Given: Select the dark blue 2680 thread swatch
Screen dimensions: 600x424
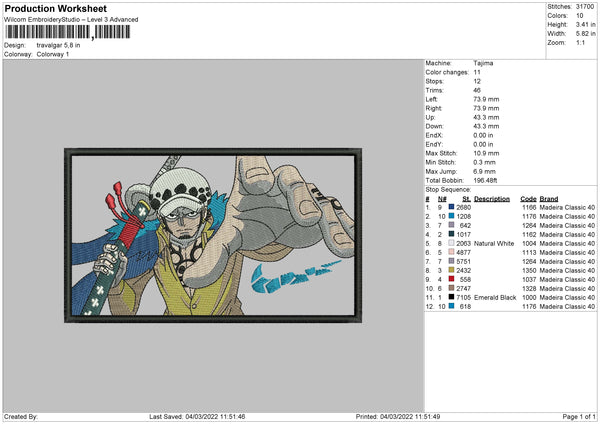Looking at the screenshot, I should (x=452, y=207).
